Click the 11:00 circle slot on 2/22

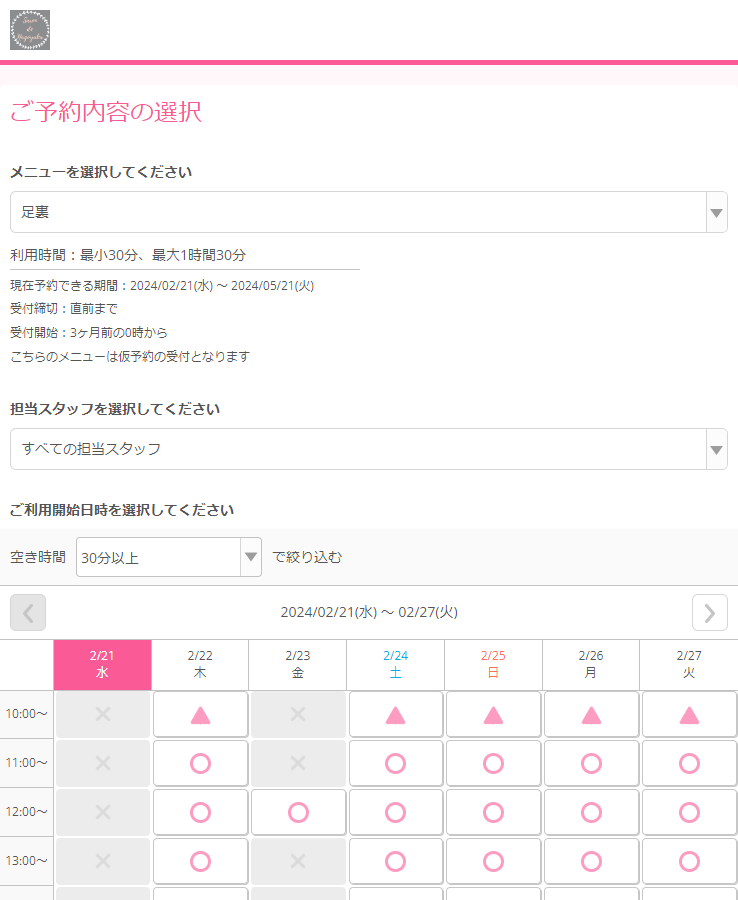200,763
